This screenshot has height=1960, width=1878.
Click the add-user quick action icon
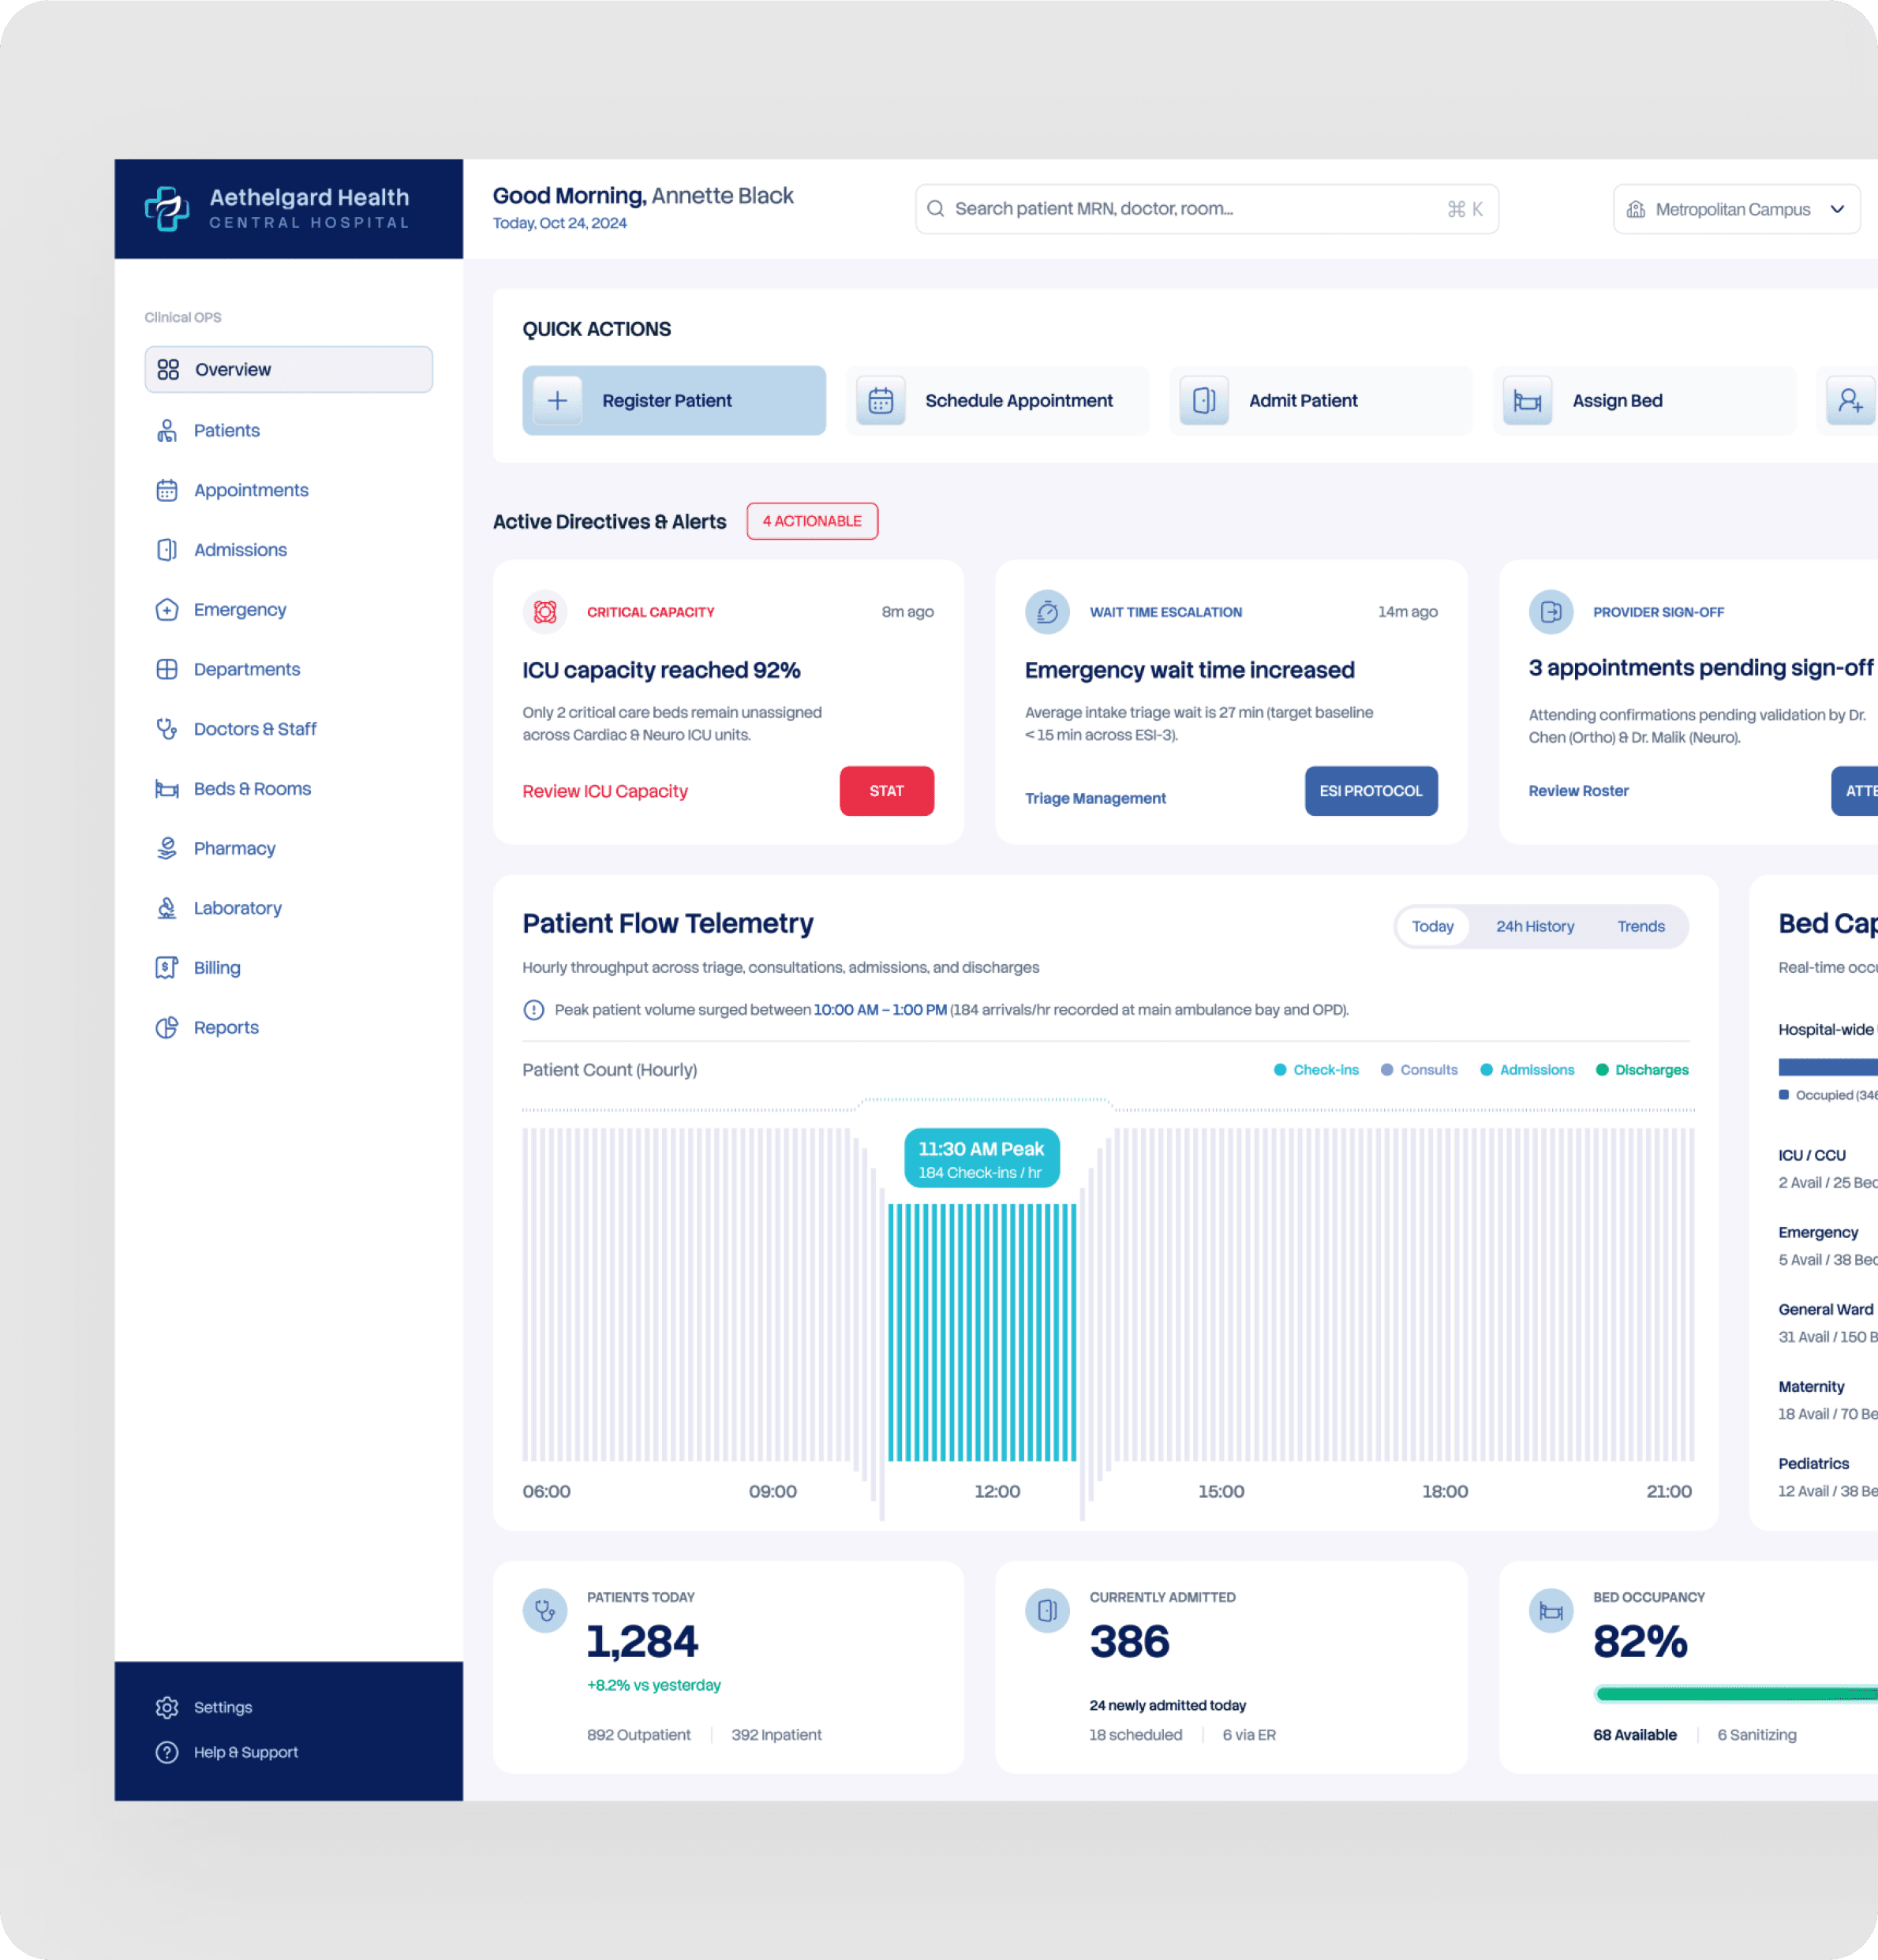click(1850, 400)
